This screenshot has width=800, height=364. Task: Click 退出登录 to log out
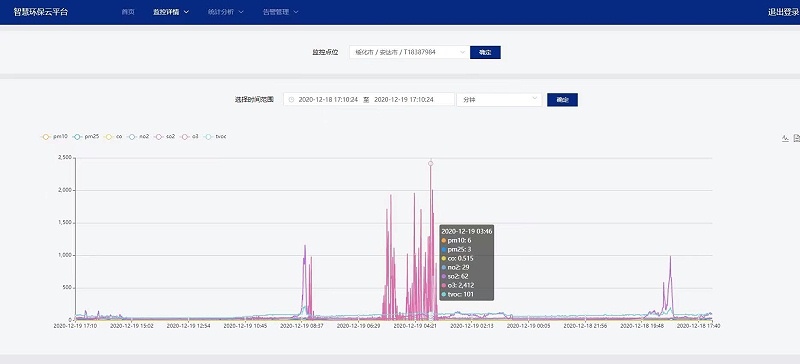tap(784, 12)
